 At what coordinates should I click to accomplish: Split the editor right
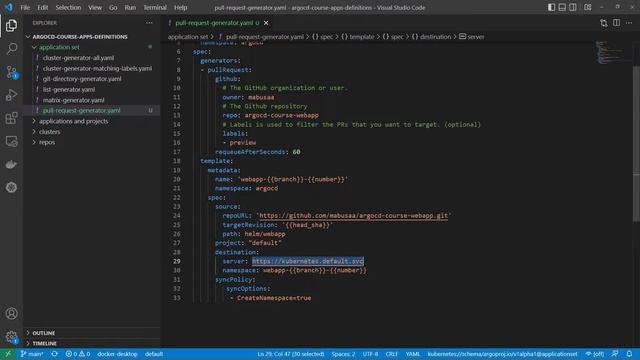click(x=616, y=23)
